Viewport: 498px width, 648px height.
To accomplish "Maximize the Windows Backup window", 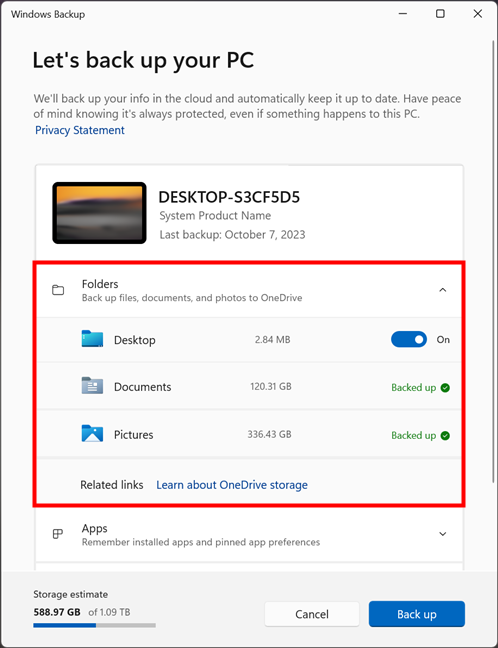I will (441, 14).
